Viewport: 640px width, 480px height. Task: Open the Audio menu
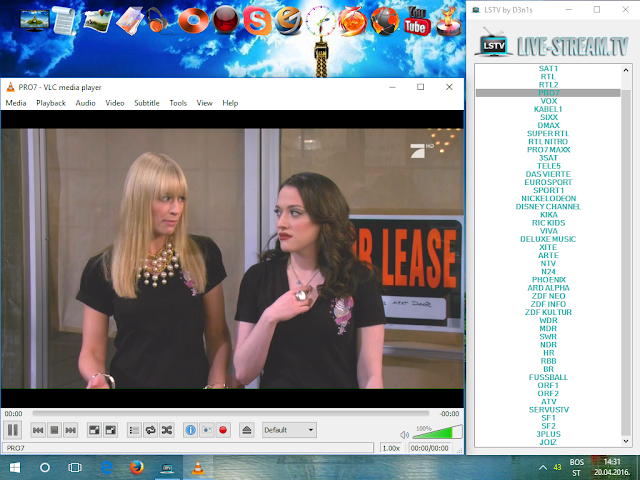[85, 103]
